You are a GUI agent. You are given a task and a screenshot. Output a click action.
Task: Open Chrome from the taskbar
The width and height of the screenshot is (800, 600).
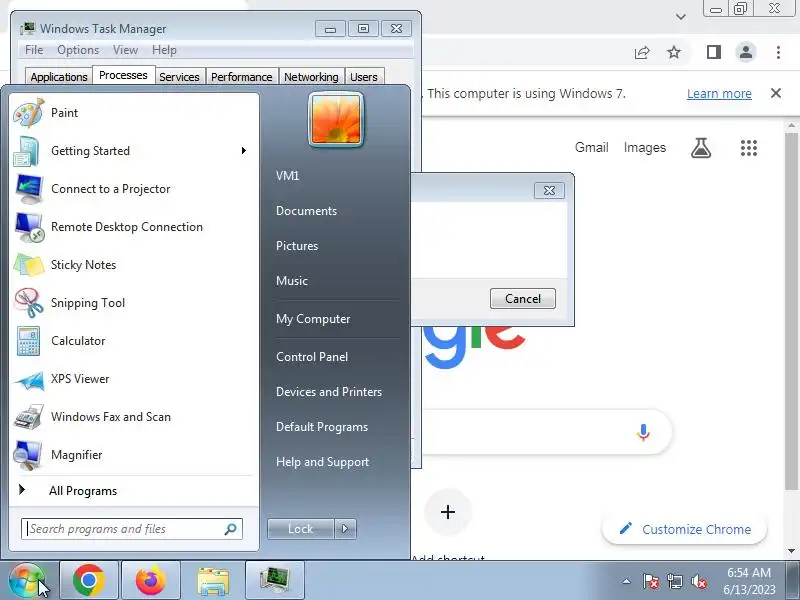pos(89,581)
